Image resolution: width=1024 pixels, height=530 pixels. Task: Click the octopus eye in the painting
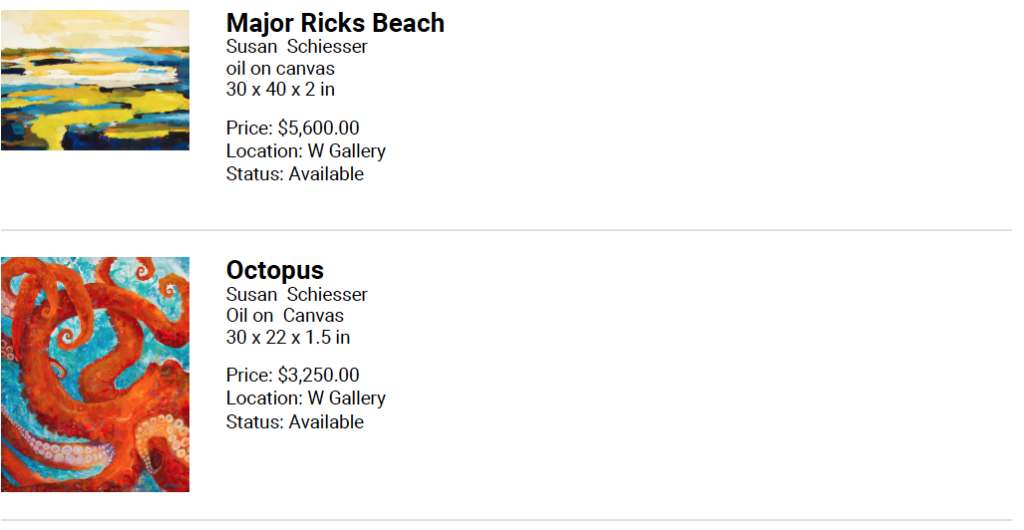click(x=157, y=458)
